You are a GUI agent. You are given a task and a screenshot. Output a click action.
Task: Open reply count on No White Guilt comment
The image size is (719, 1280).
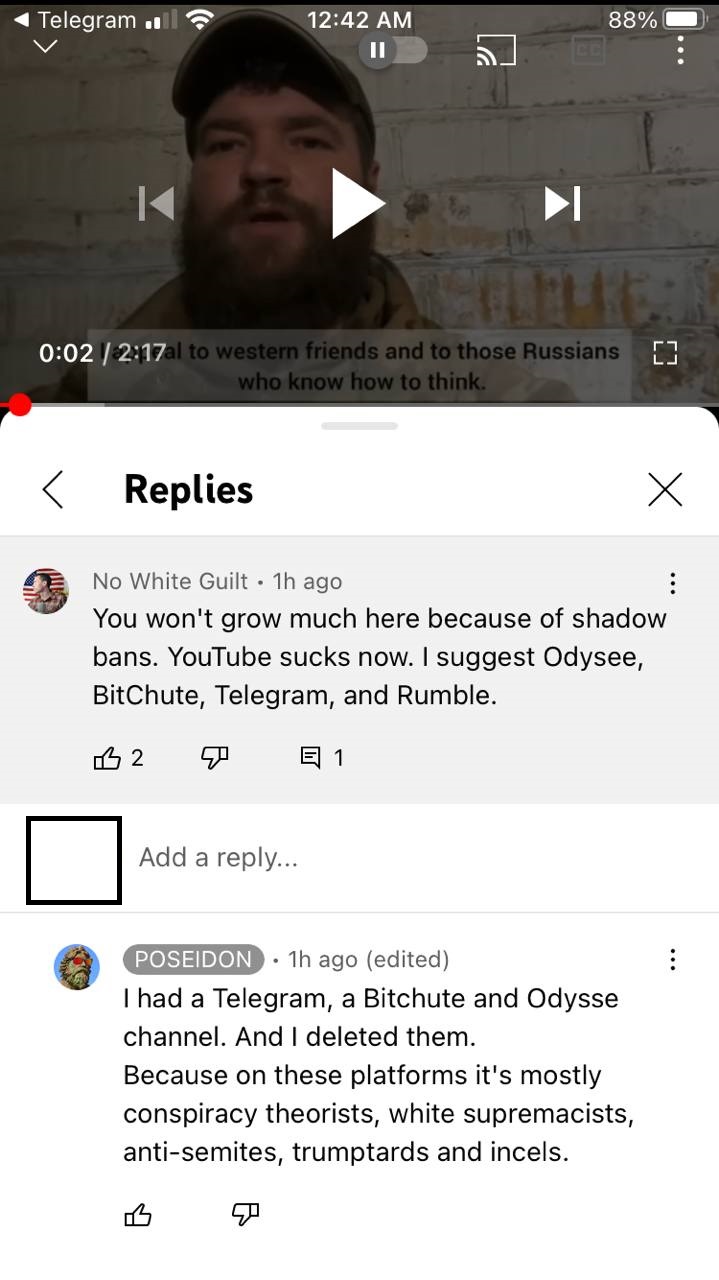coord(322,758)
